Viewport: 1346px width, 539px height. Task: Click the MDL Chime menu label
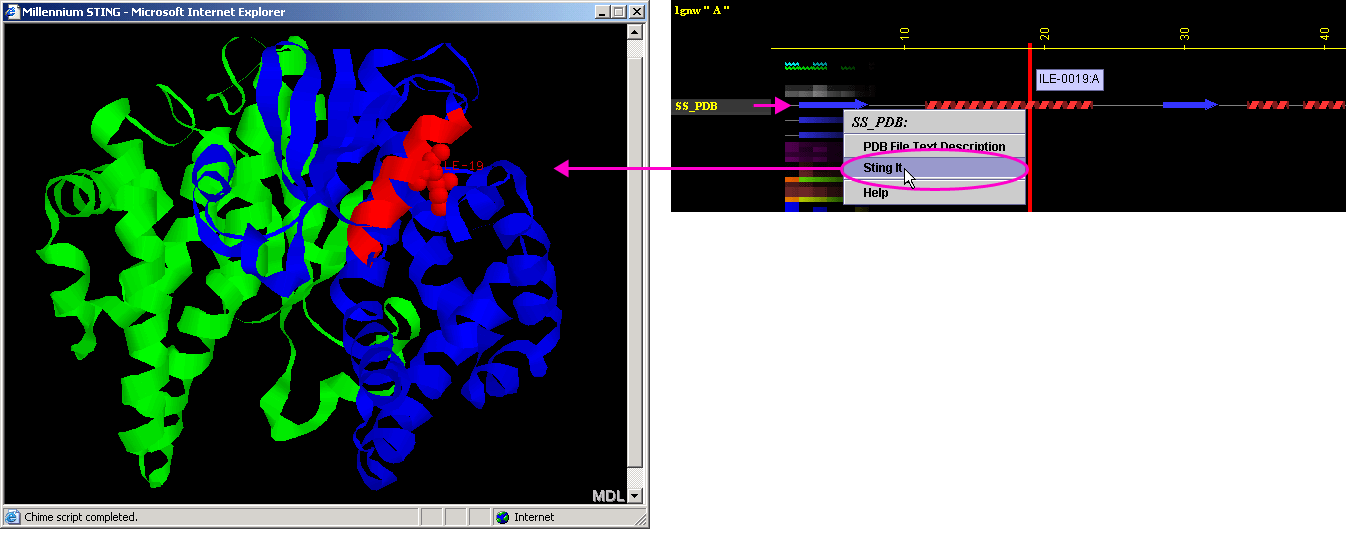tap(608, 495)
